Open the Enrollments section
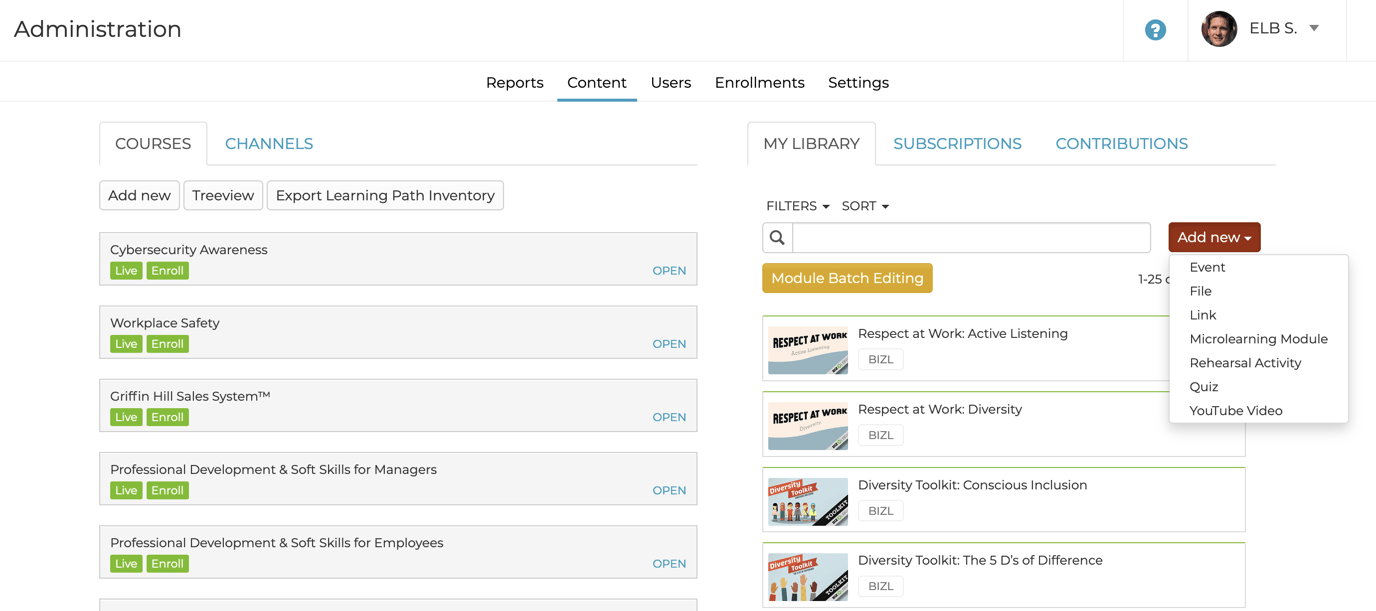Image resolution: width=1376 pixels, height=611 pixels. [x=759, y=82]
